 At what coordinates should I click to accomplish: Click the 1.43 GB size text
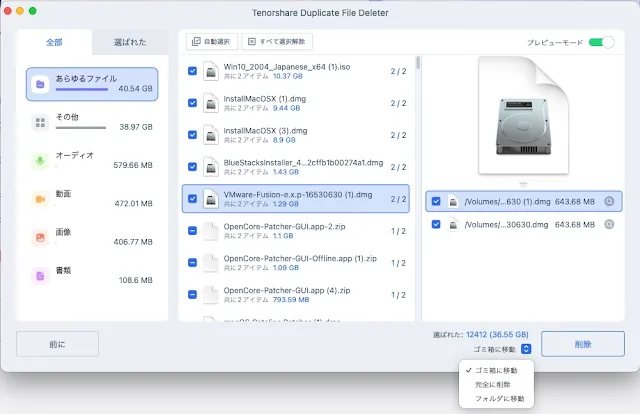click(x=286, y=172)
